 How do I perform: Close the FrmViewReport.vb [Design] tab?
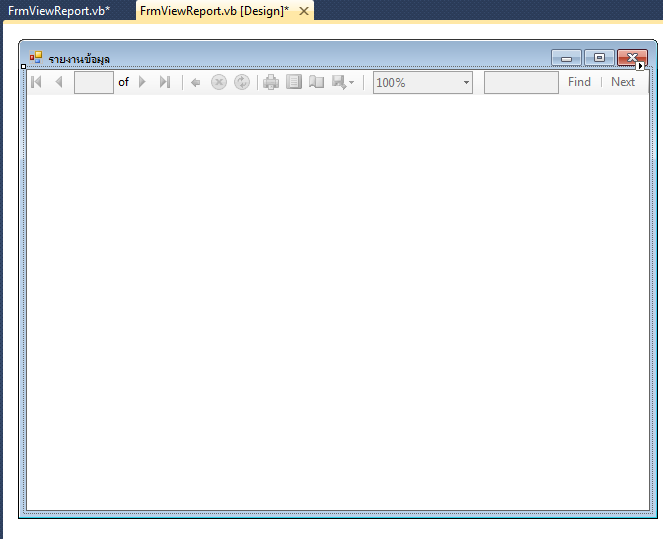point(304,11)
